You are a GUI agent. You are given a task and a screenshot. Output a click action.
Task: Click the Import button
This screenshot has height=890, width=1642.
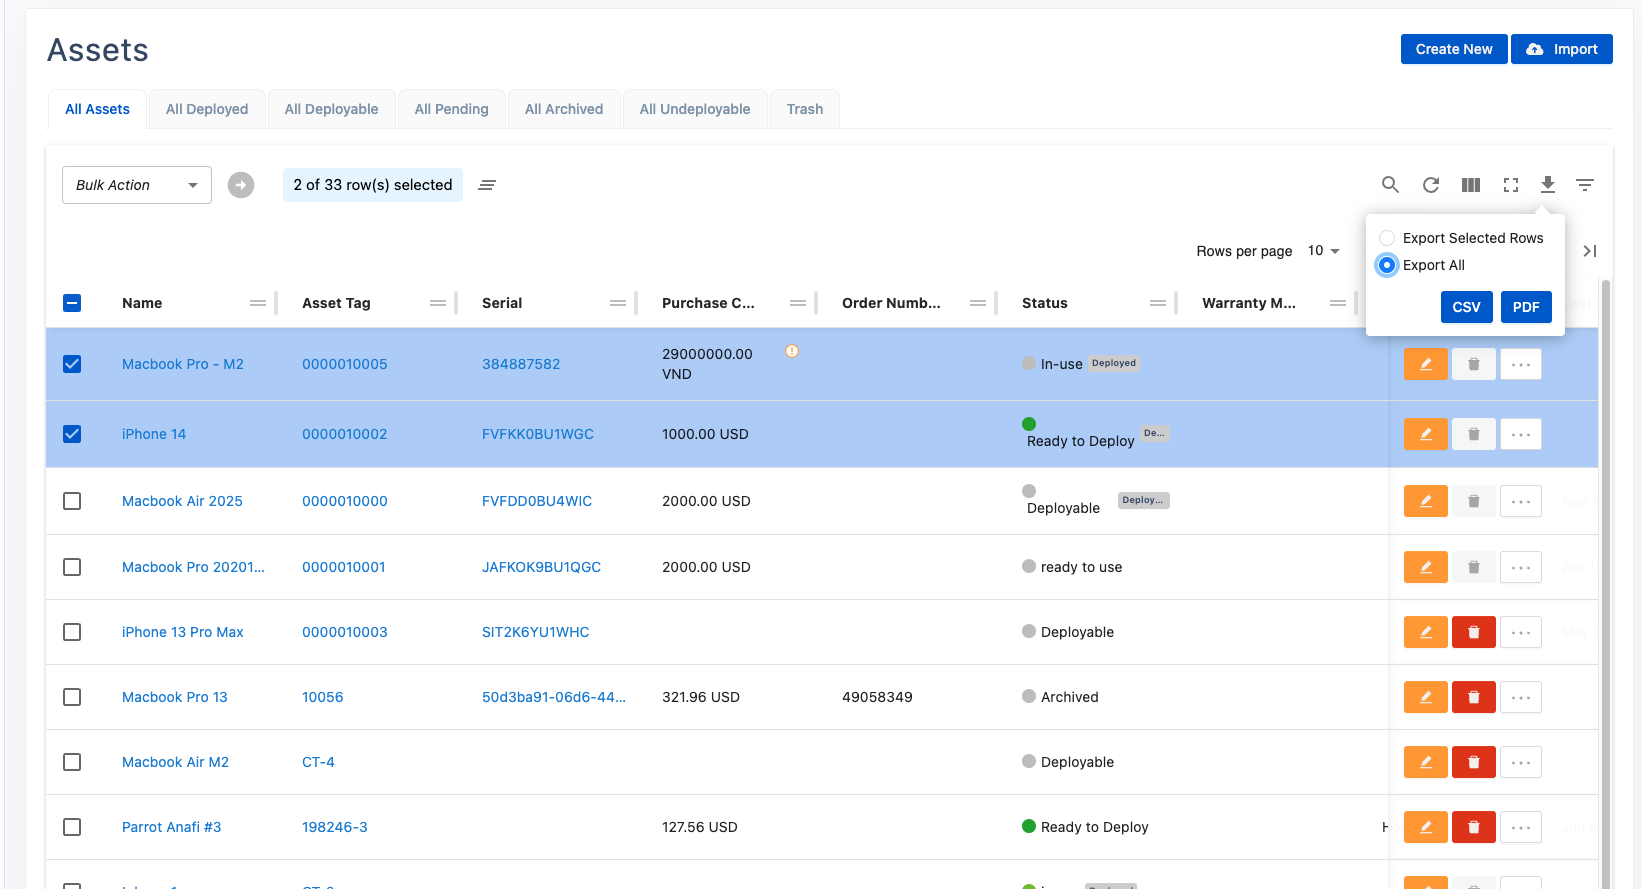(1562, 49)
